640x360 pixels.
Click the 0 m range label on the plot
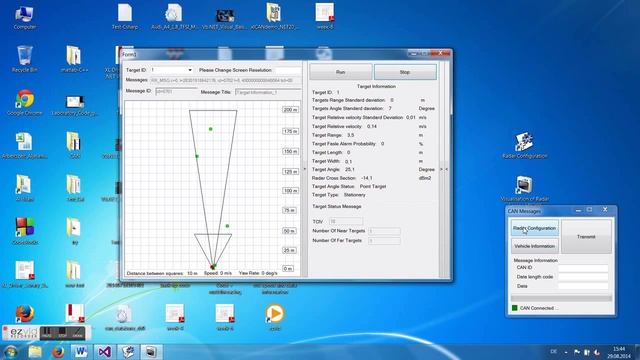point(288,269)
